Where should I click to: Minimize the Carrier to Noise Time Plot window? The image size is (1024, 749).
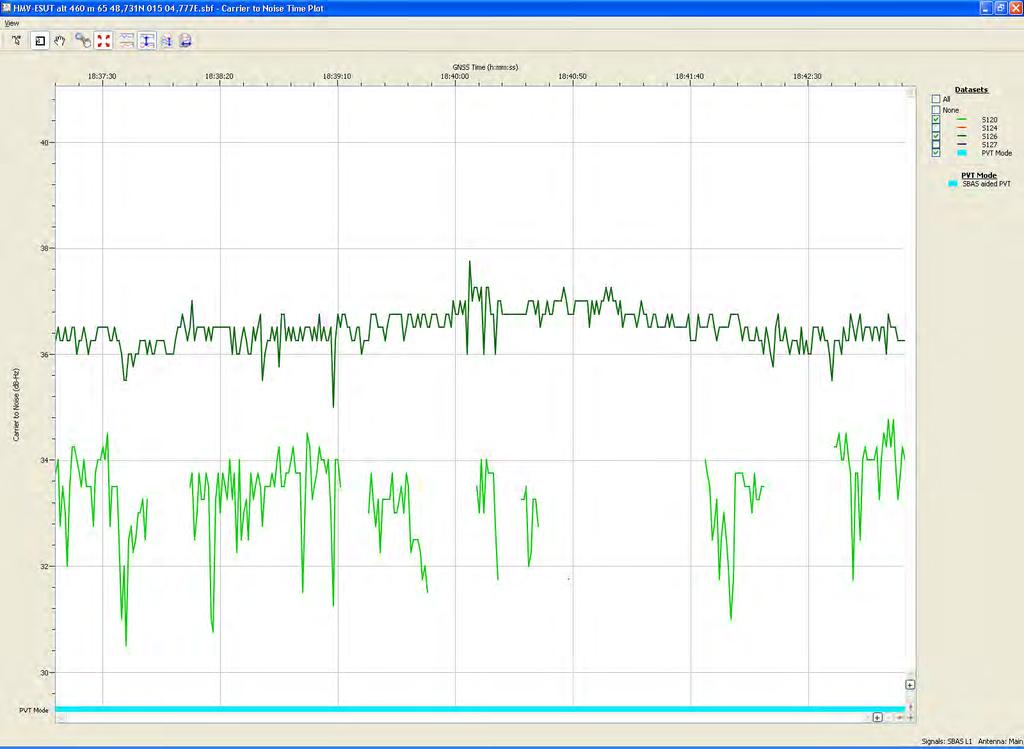986,8
